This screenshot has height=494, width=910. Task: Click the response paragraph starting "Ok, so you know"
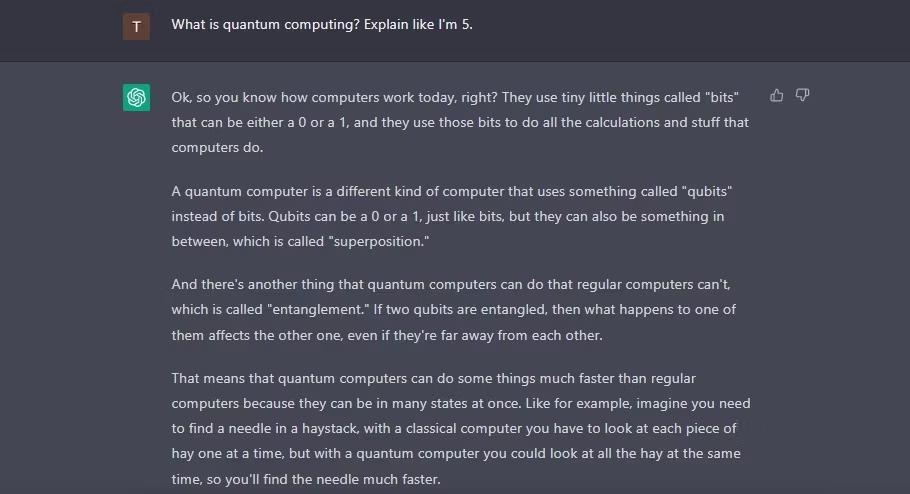tap(460, 122)
